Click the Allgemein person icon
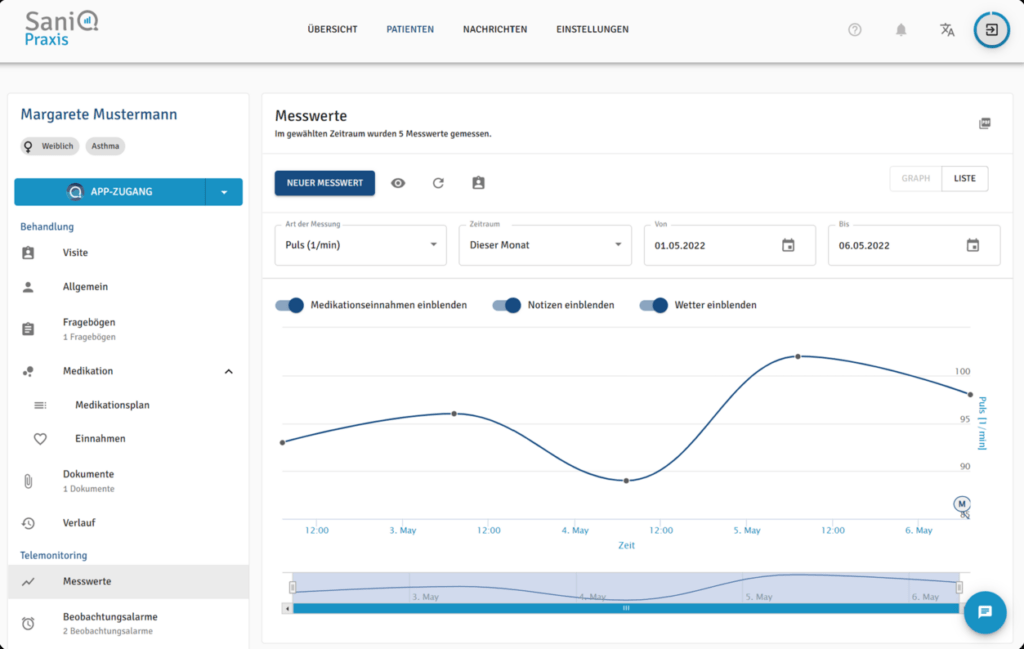The height and width of the screenshot is (649, 1024). pos(28,287)
